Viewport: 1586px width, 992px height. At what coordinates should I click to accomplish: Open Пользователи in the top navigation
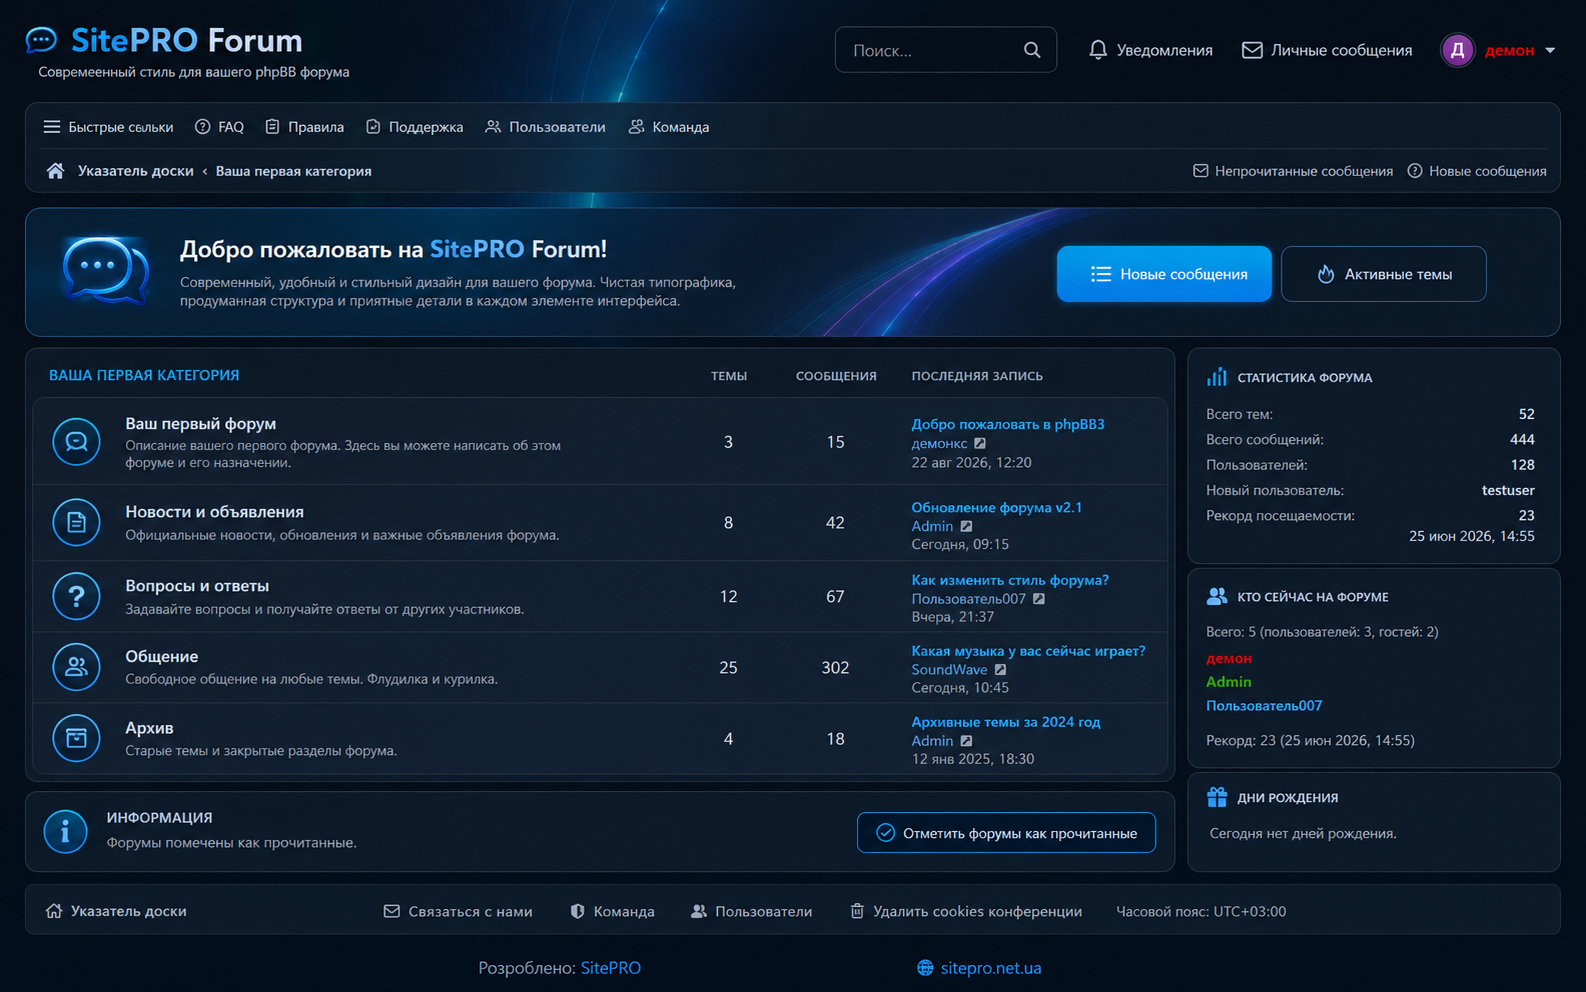click(545, 127)
